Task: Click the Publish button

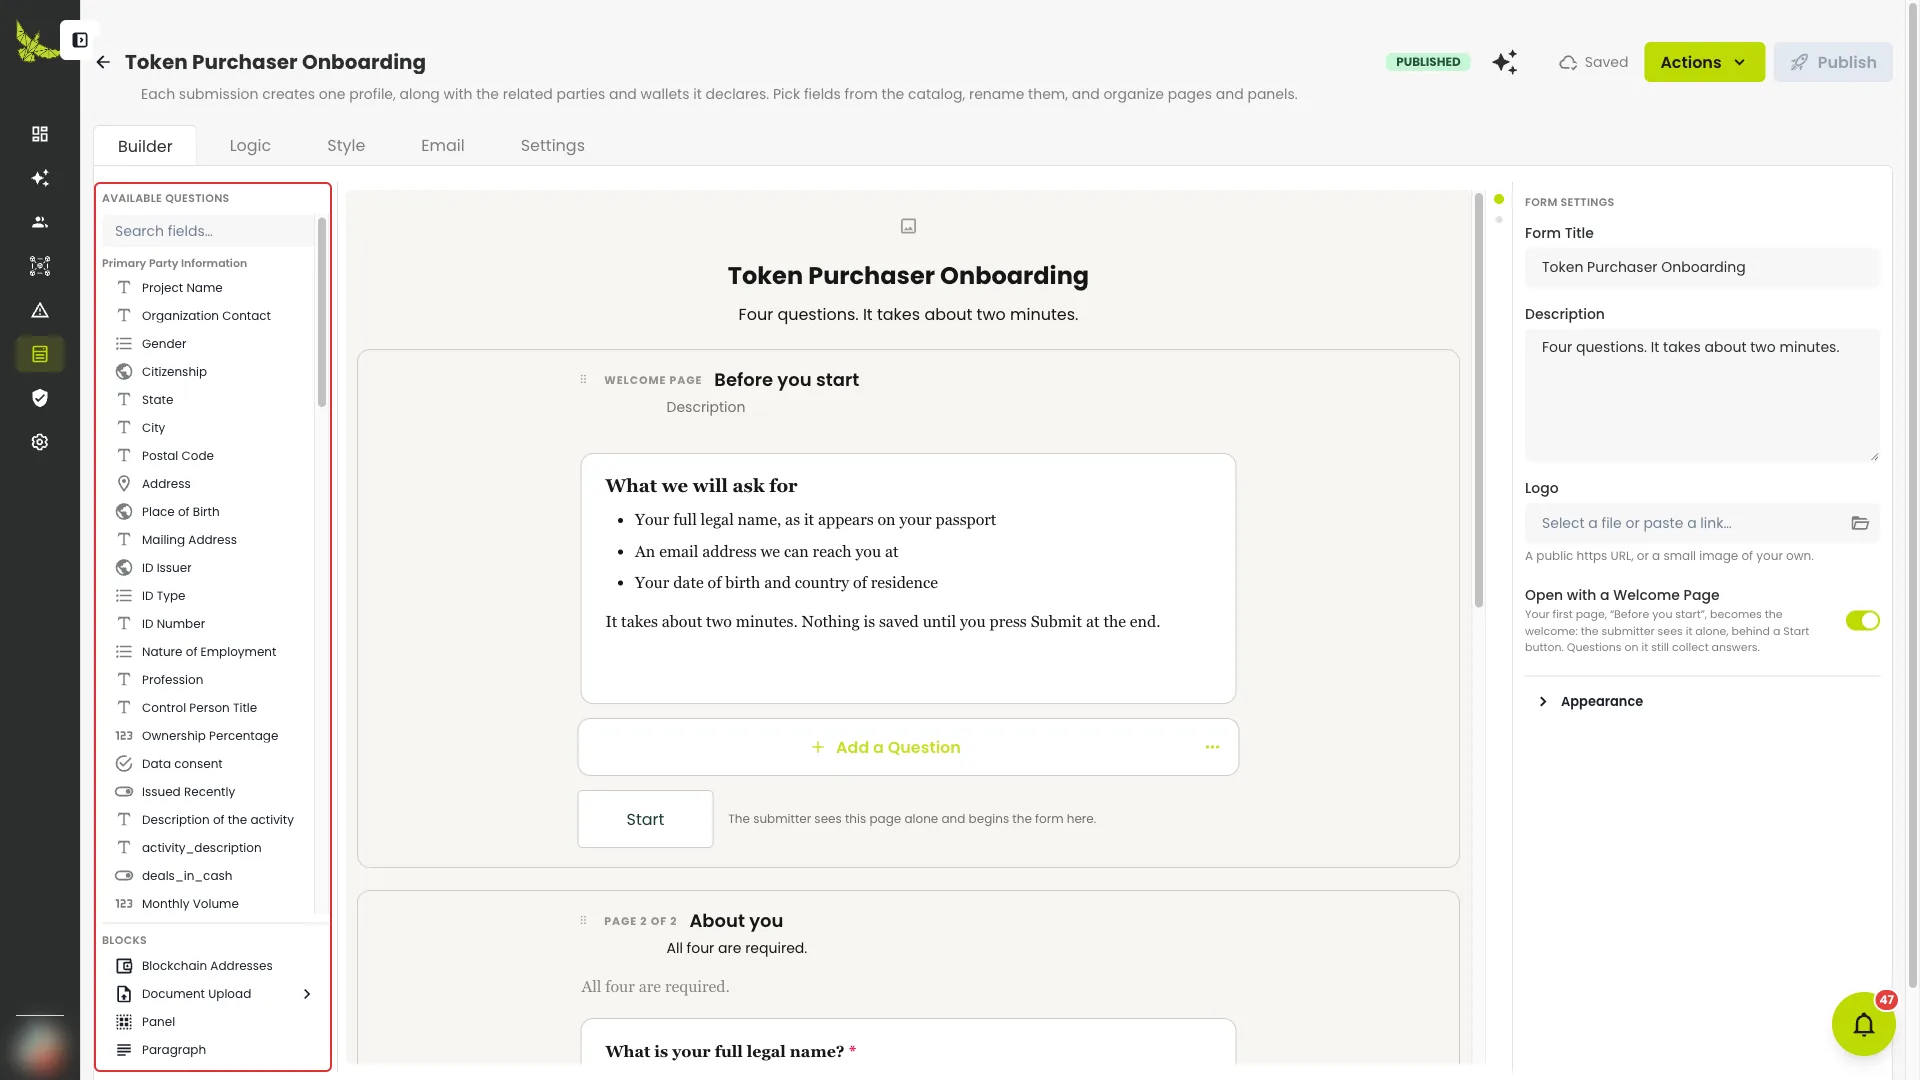Action: pyautogui.click(x=1832, y=62)
